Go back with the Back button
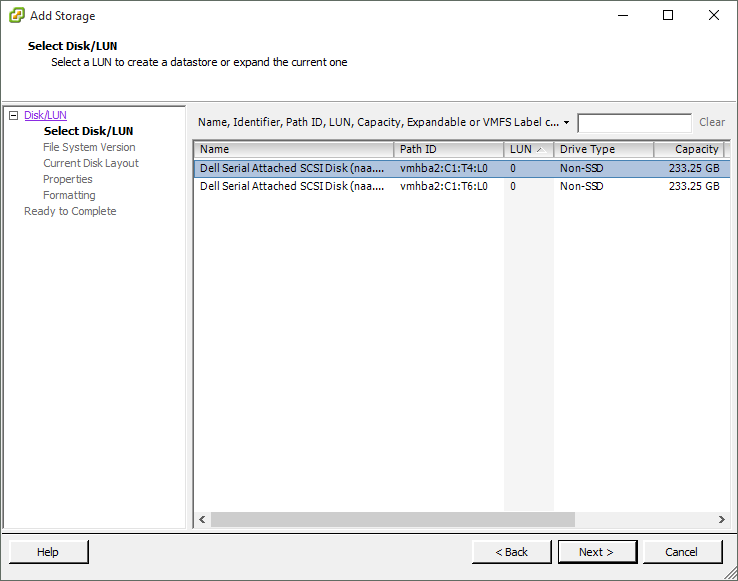Screen dimensions: 738x581 (512, 552)
